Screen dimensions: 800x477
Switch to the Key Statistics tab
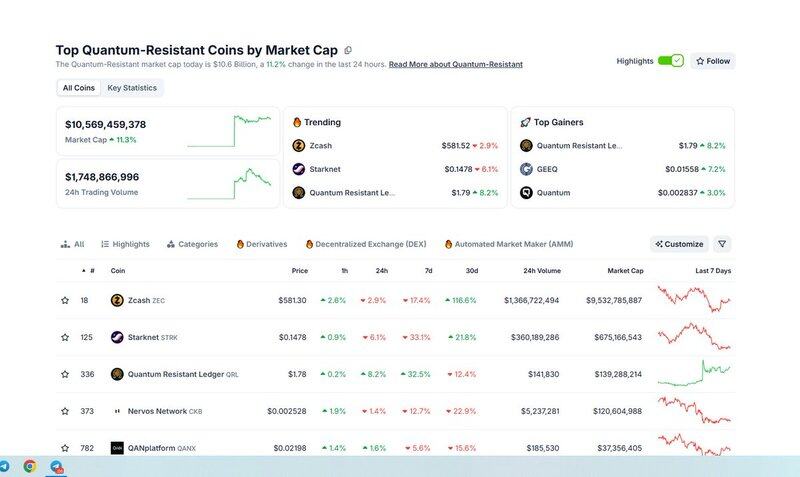coord(132,88)
